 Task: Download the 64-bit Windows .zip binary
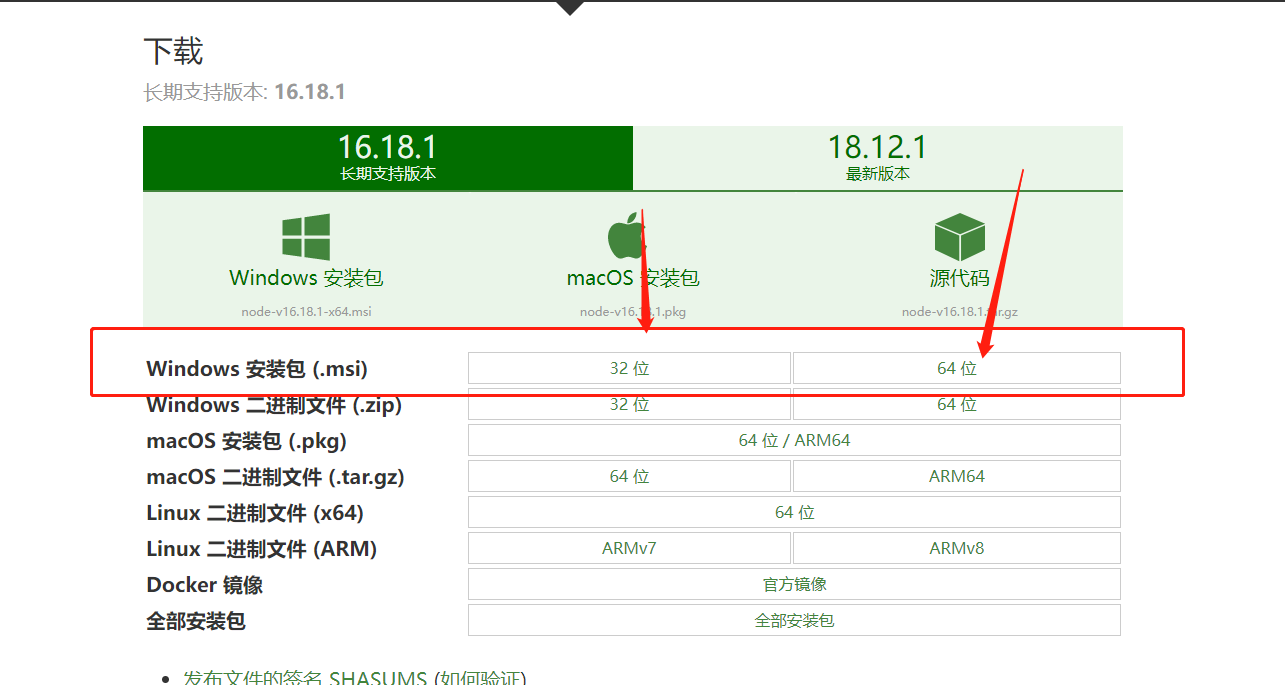[956, 404]
